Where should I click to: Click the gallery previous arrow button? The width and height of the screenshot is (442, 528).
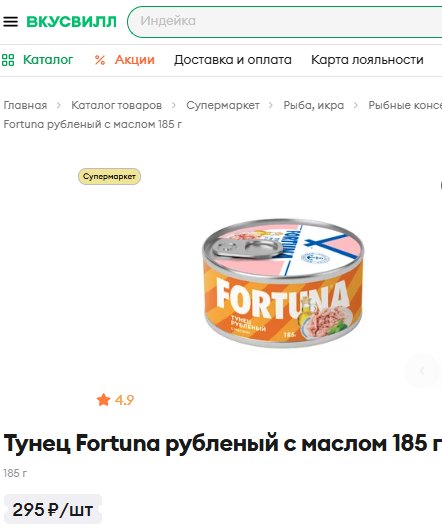tap(422, 371)
